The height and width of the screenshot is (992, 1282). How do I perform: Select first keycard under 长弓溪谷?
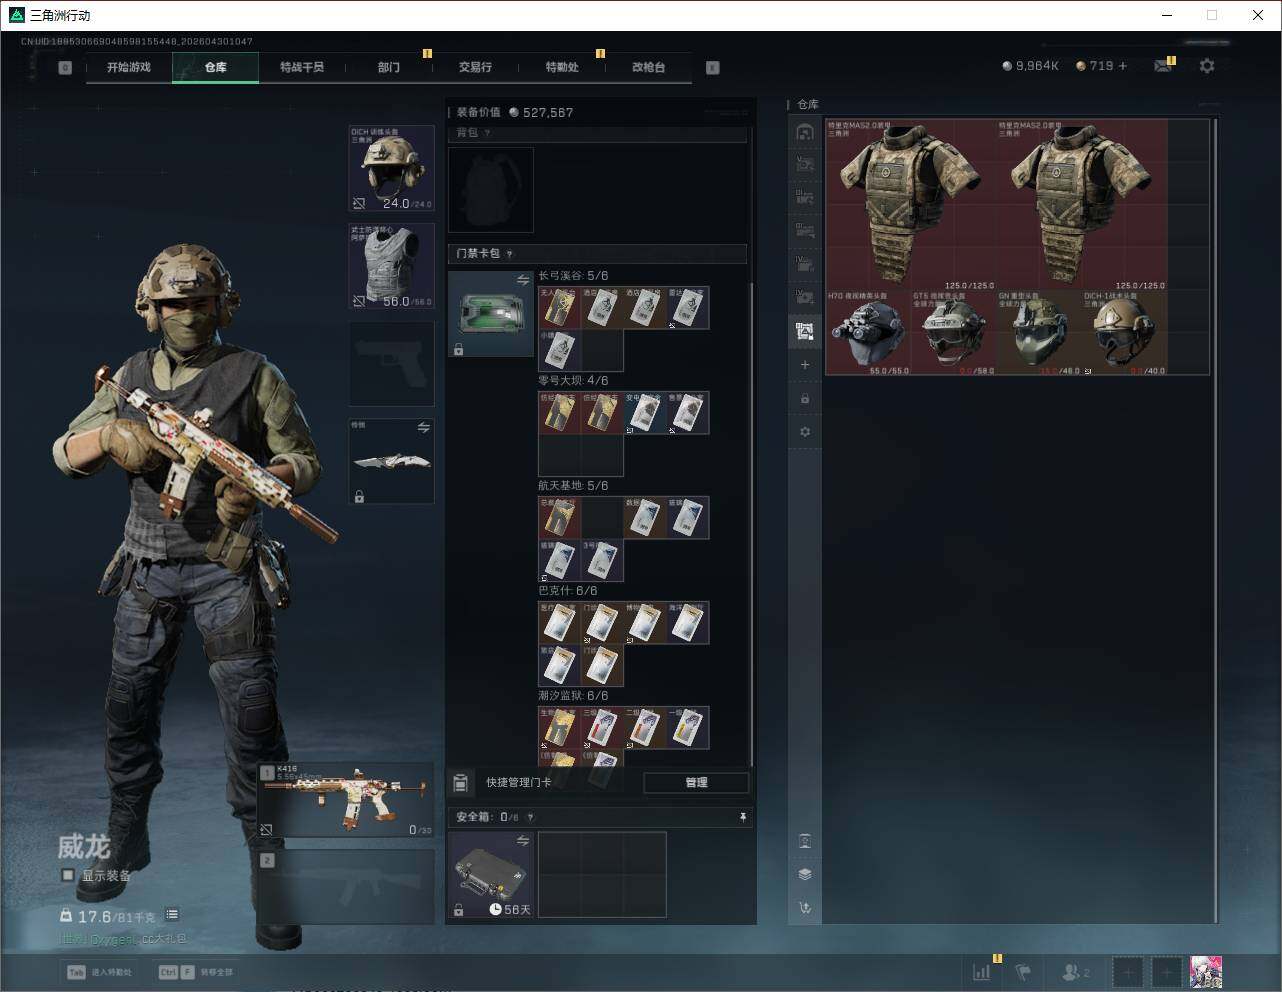559,308
